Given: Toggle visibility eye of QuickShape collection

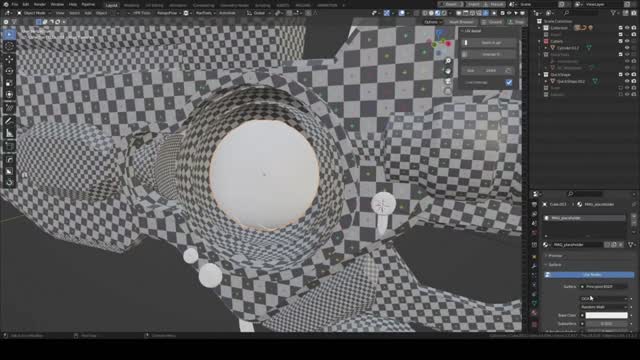Looking at the screenshot, I should coord(627,75).
